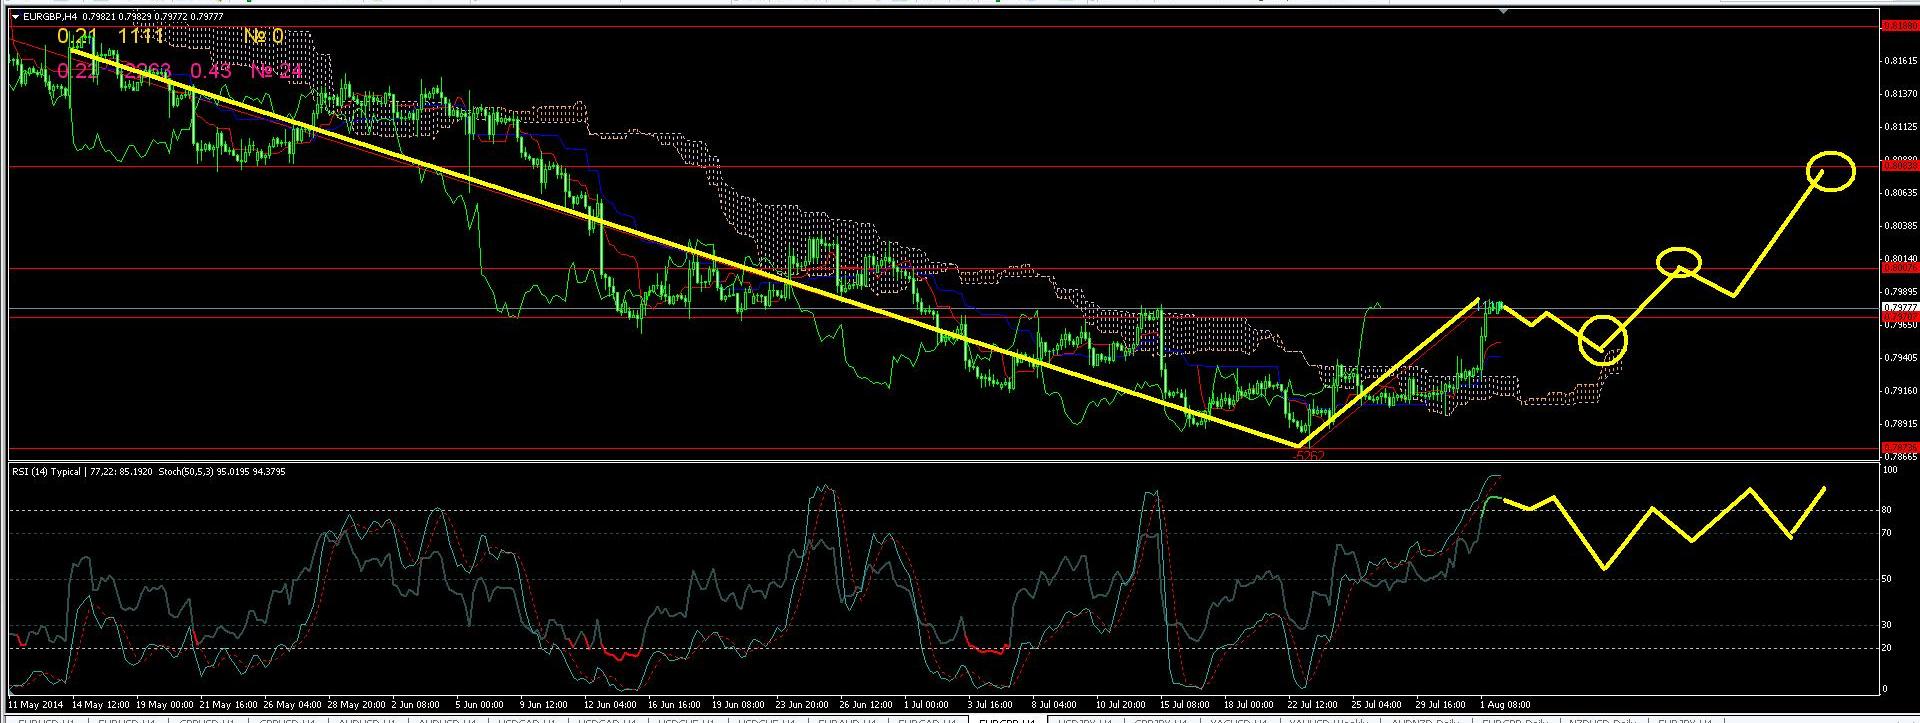Switch to the EURGBP,H4 chart tab
This screenshot has height=723, width=1920.
(x=1007, y=720)
